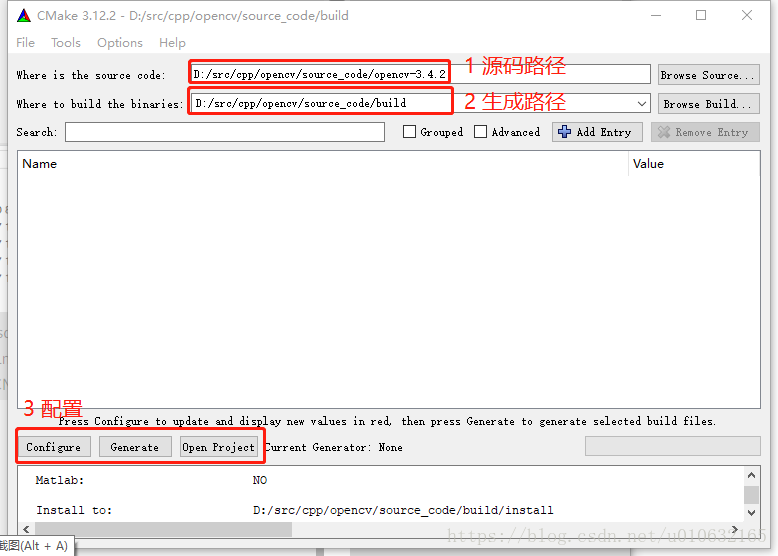Expand the build binaries path dropdown

(x=642, y=104)
